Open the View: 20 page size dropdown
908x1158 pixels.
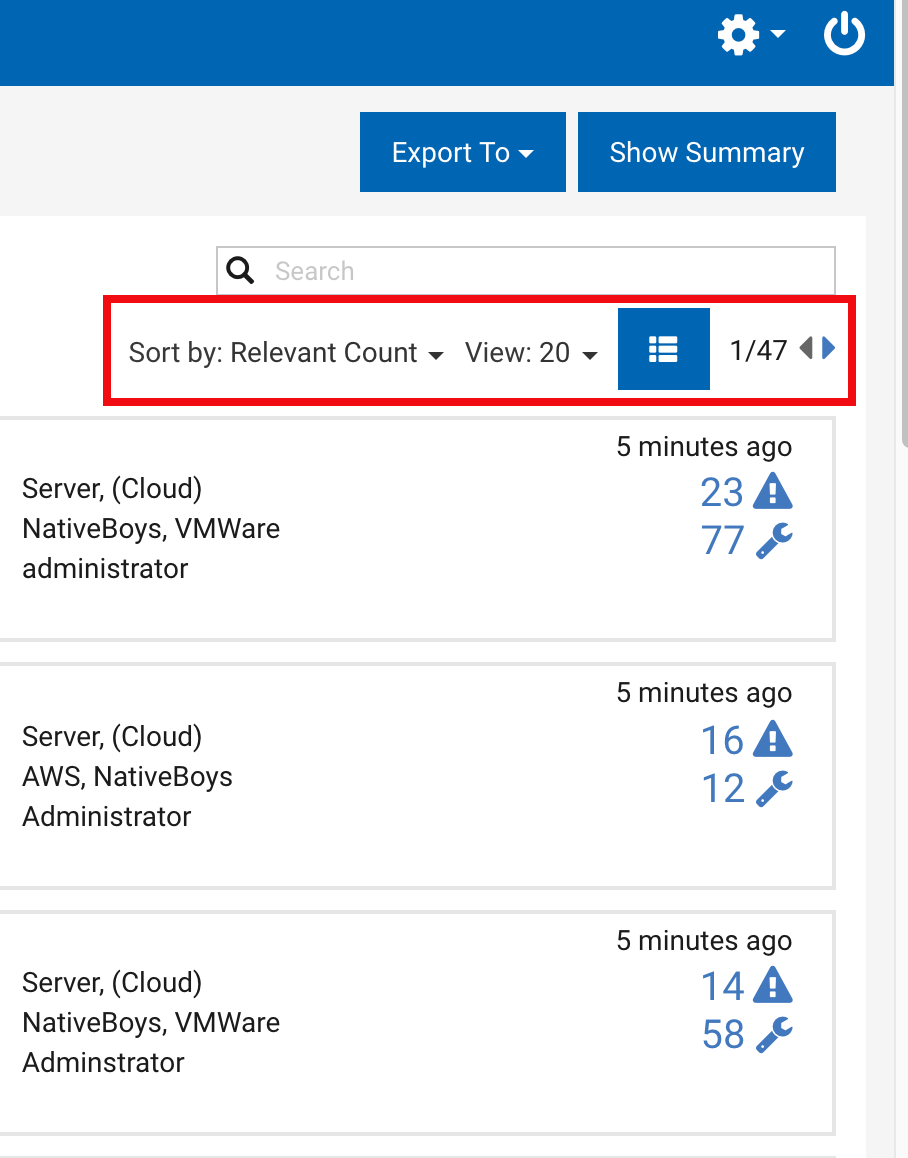531,352
